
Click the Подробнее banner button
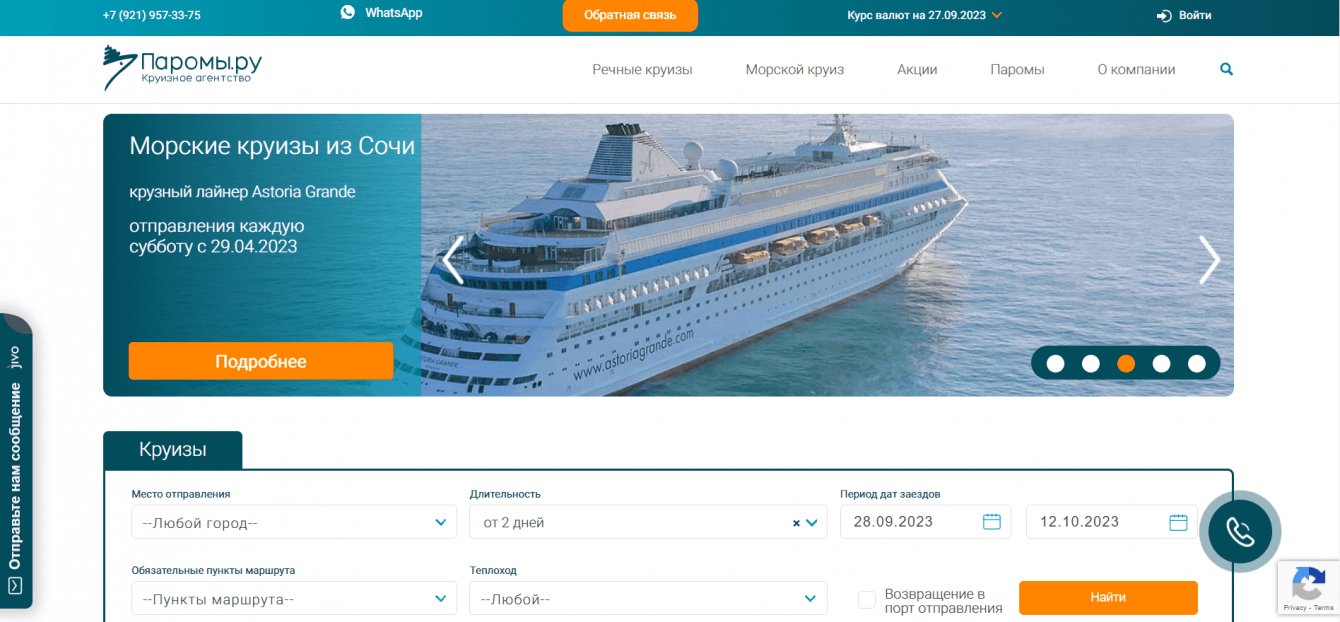point(261,361)
